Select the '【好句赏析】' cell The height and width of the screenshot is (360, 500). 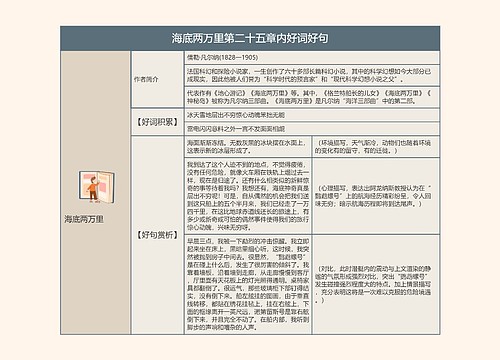pos(157,235)
